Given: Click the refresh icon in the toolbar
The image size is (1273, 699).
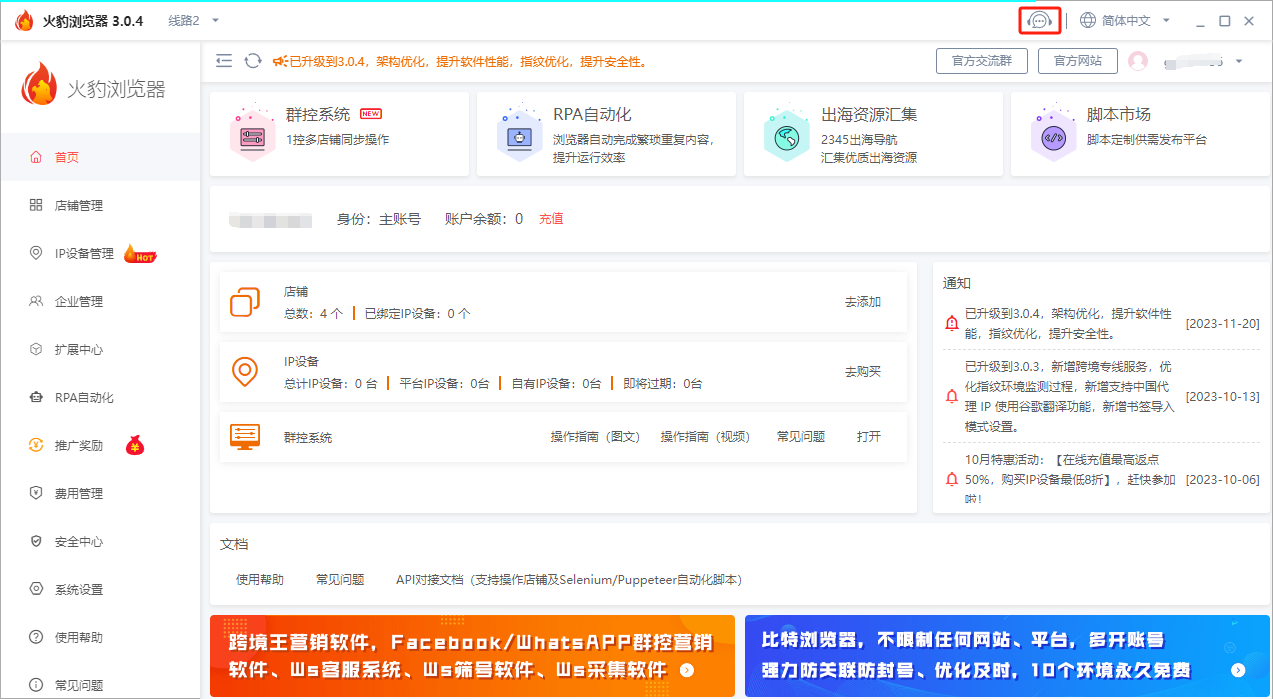Looking at the screenshot, I should click(x=253, y=61).
